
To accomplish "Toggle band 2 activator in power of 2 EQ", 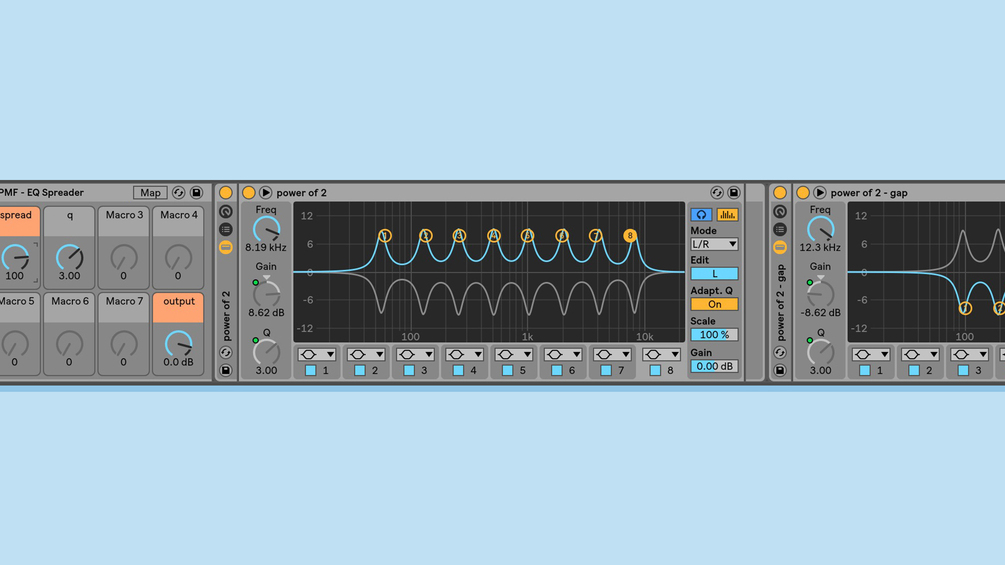I will coord(360,370).
